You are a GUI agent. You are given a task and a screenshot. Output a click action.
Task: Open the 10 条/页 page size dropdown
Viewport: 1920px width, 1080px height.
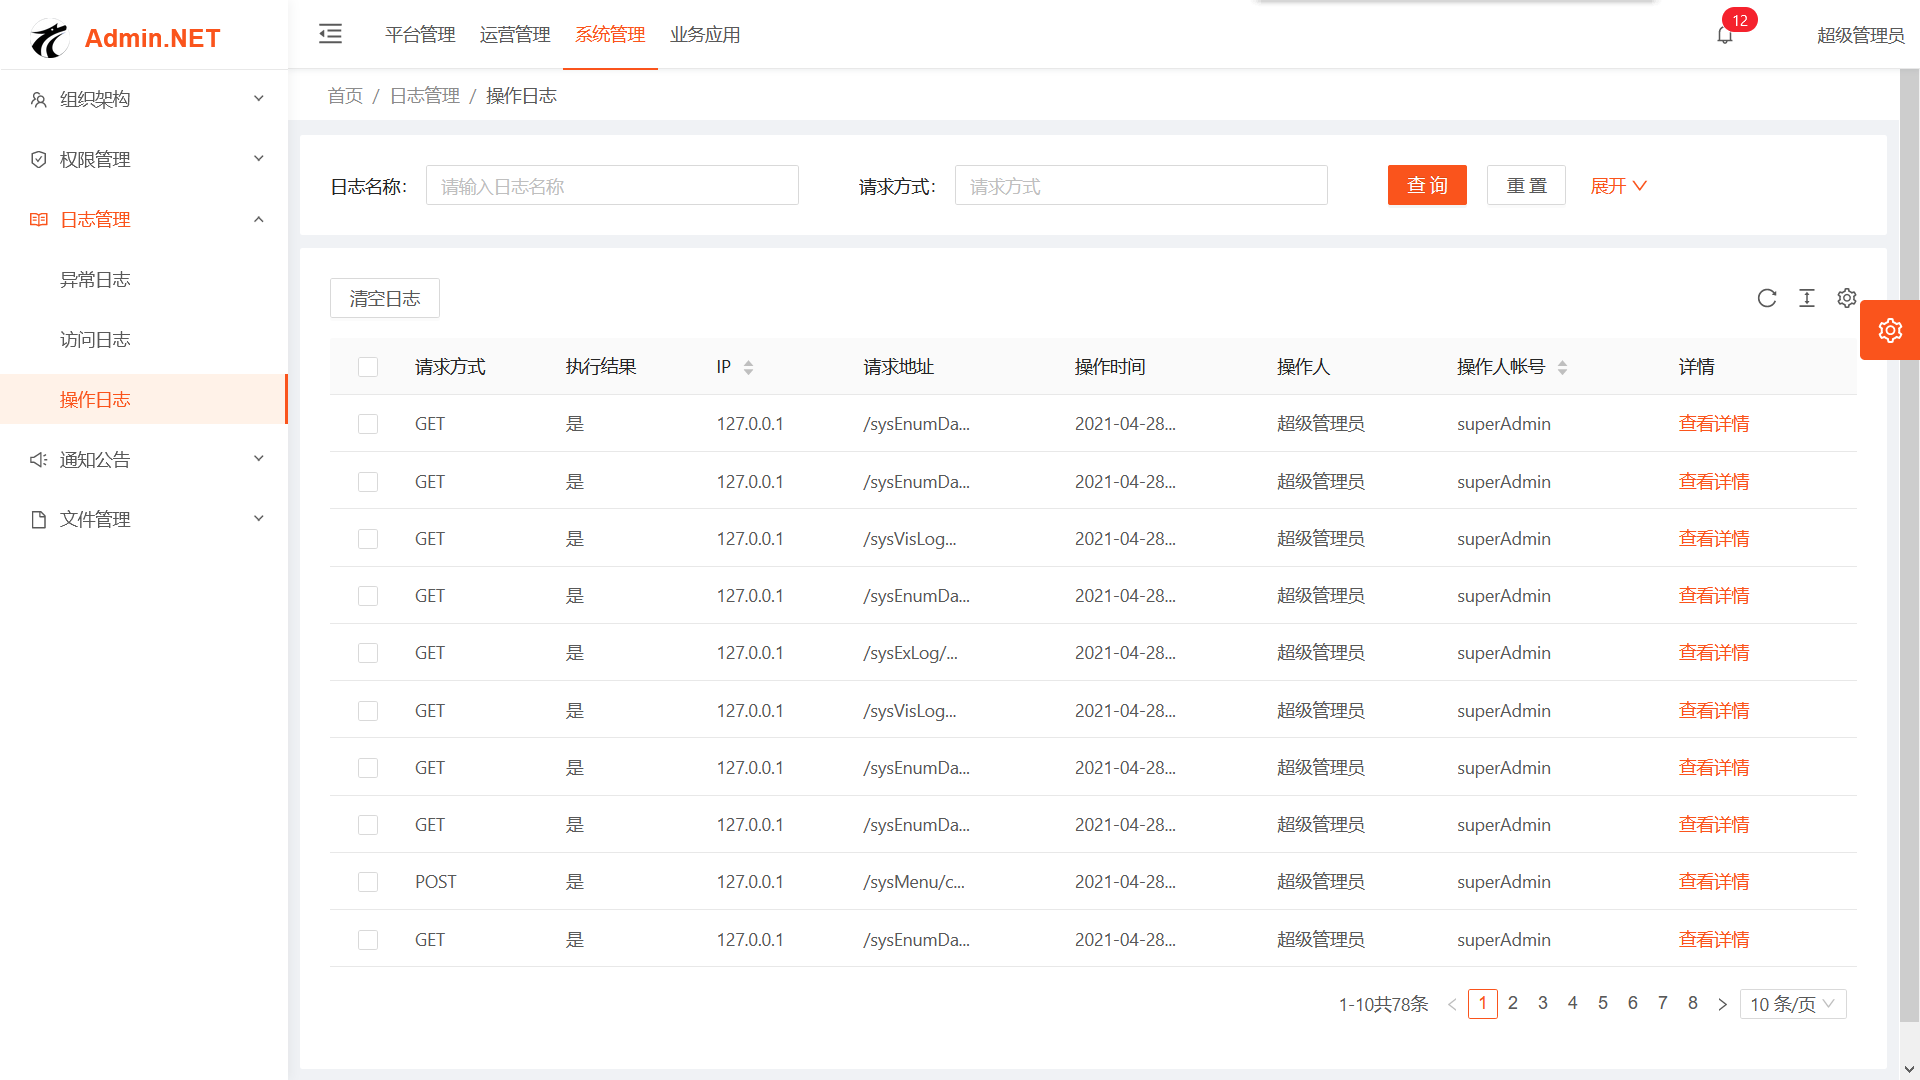point(1793,1004)
